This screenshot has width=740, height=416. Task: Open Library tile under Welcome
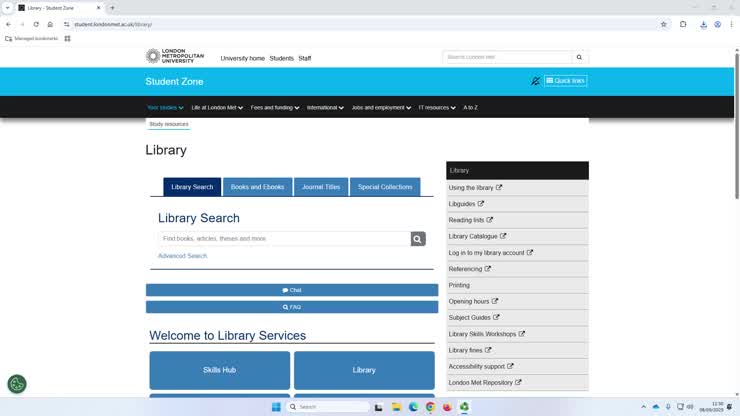(x=364, y=370)
